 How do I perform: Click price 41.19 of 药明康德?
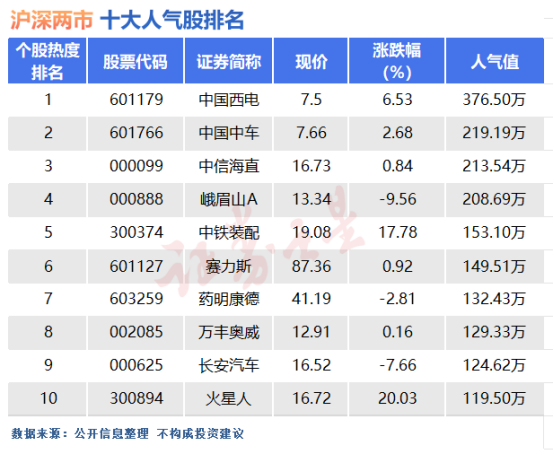[x=311, y=299]
